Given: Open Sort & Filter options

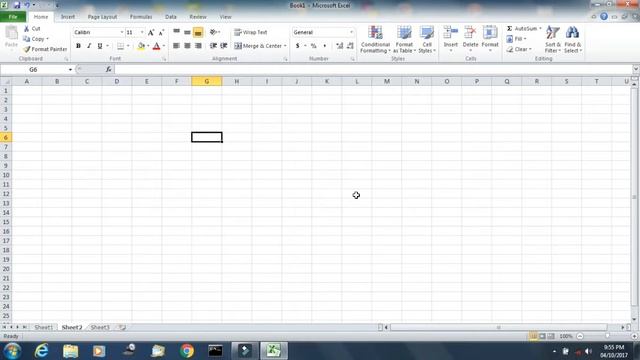Looking at the screenshot, I should tap(553, 39).
